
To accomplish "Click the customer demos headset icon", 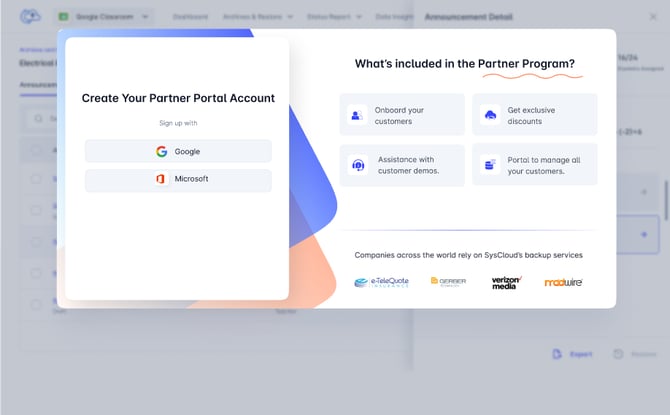I will [357, 165].
